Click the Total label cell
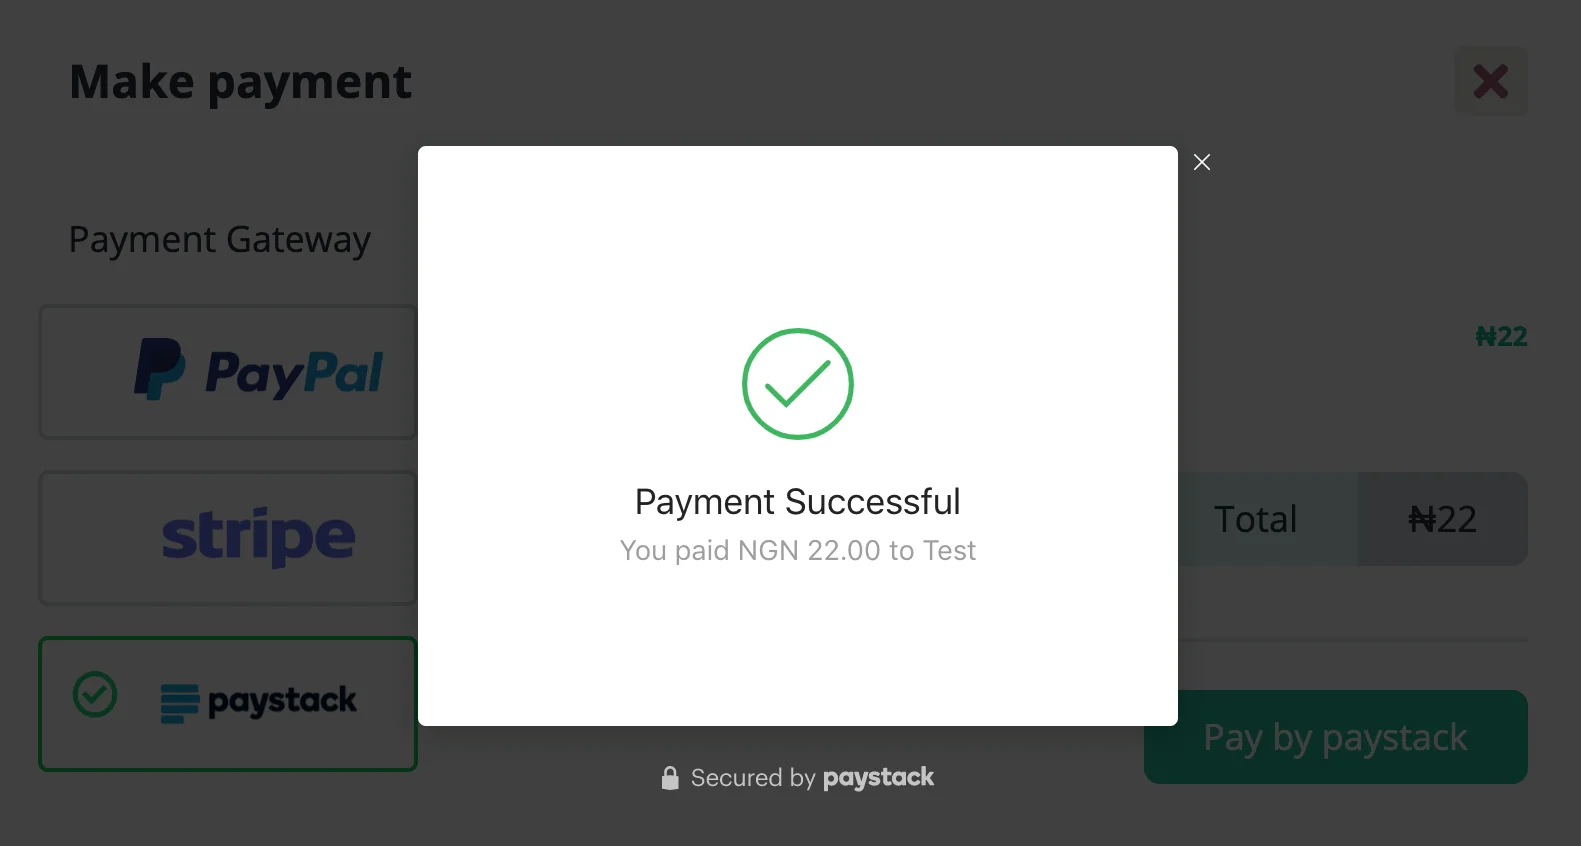1581x846 pixels. tap(1256, 519)
